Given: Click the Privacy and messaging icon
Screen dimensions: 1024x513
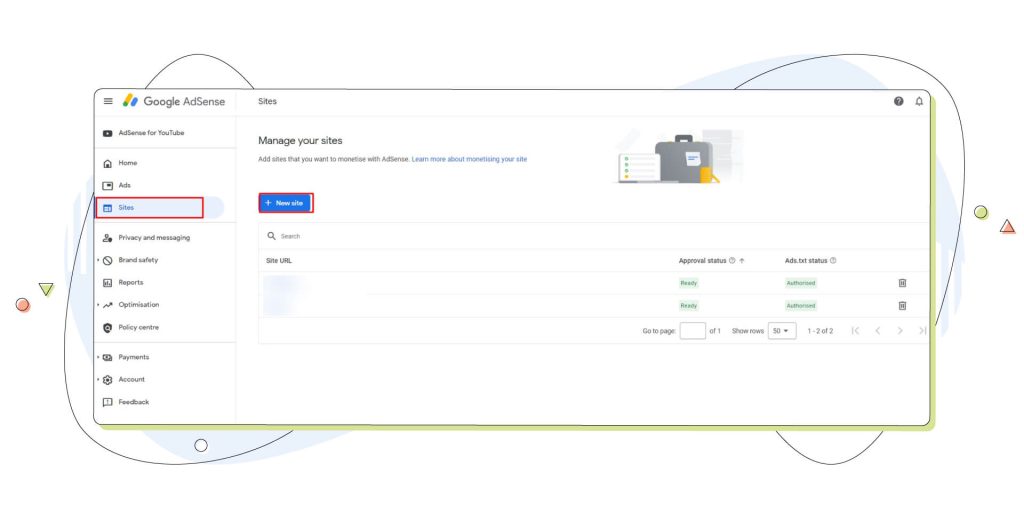Looking at the screenshot, I should click(108, 238).
